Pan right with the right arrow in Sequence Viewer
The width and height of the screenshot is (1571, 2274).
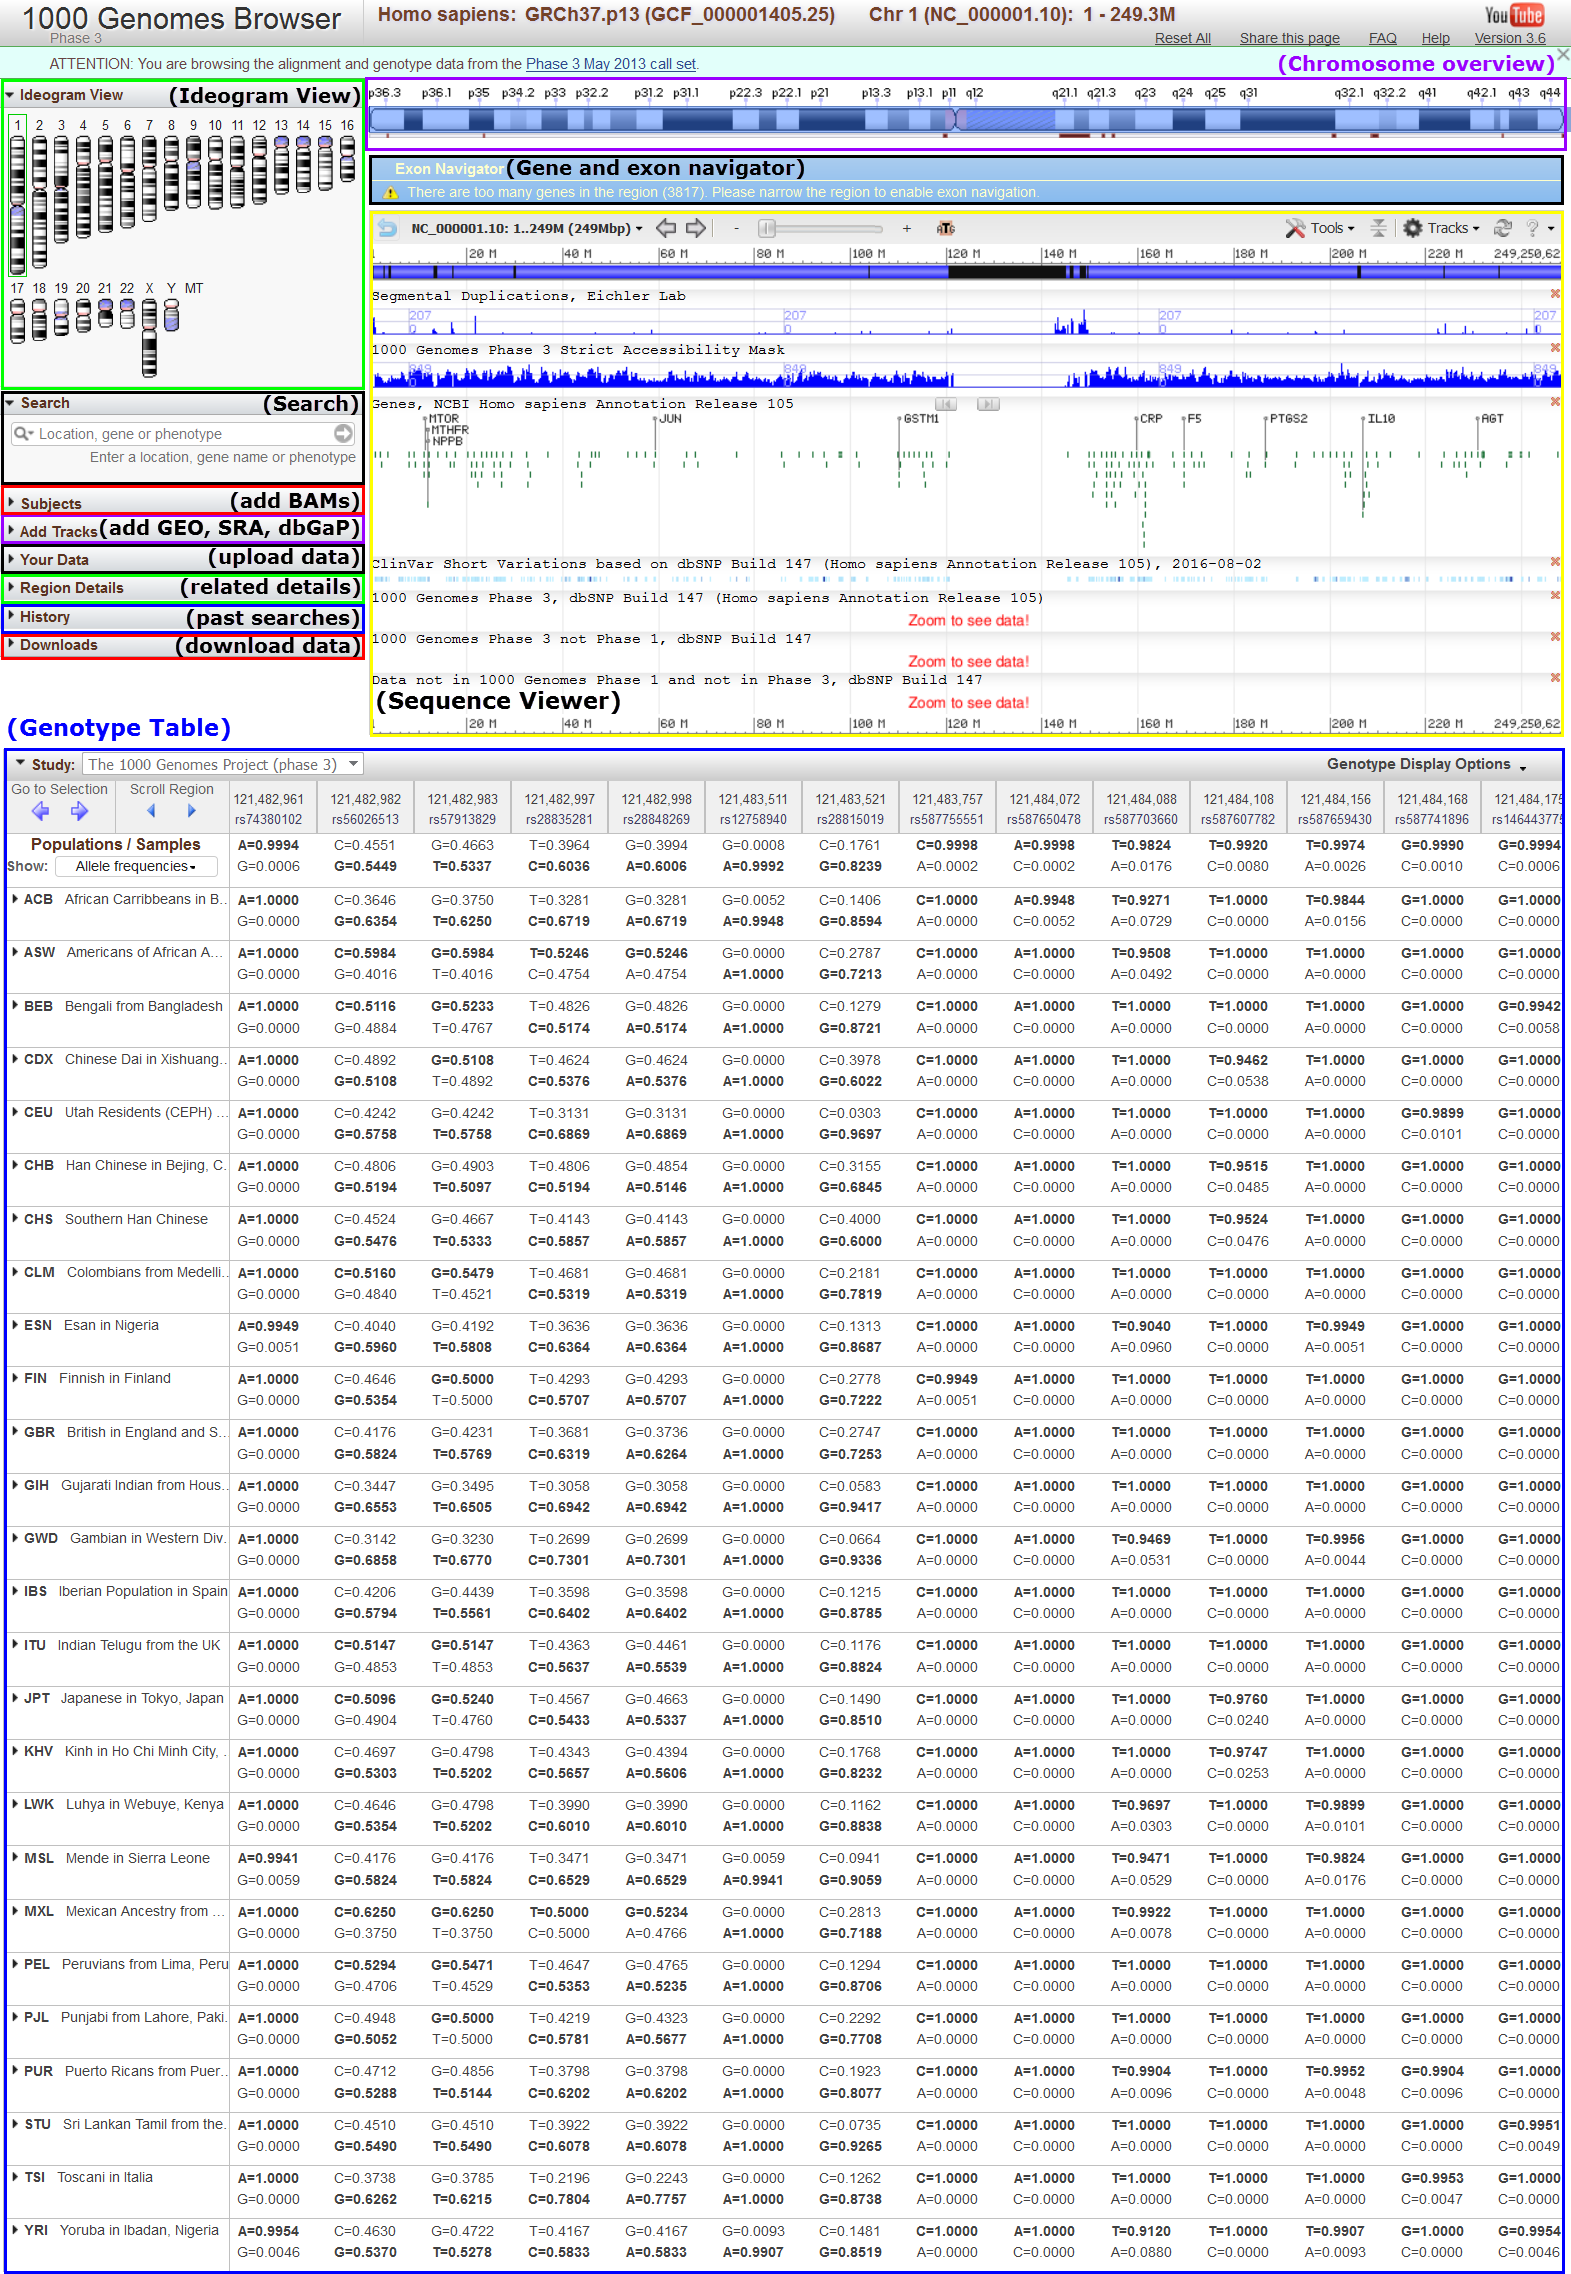pos(696,228)
